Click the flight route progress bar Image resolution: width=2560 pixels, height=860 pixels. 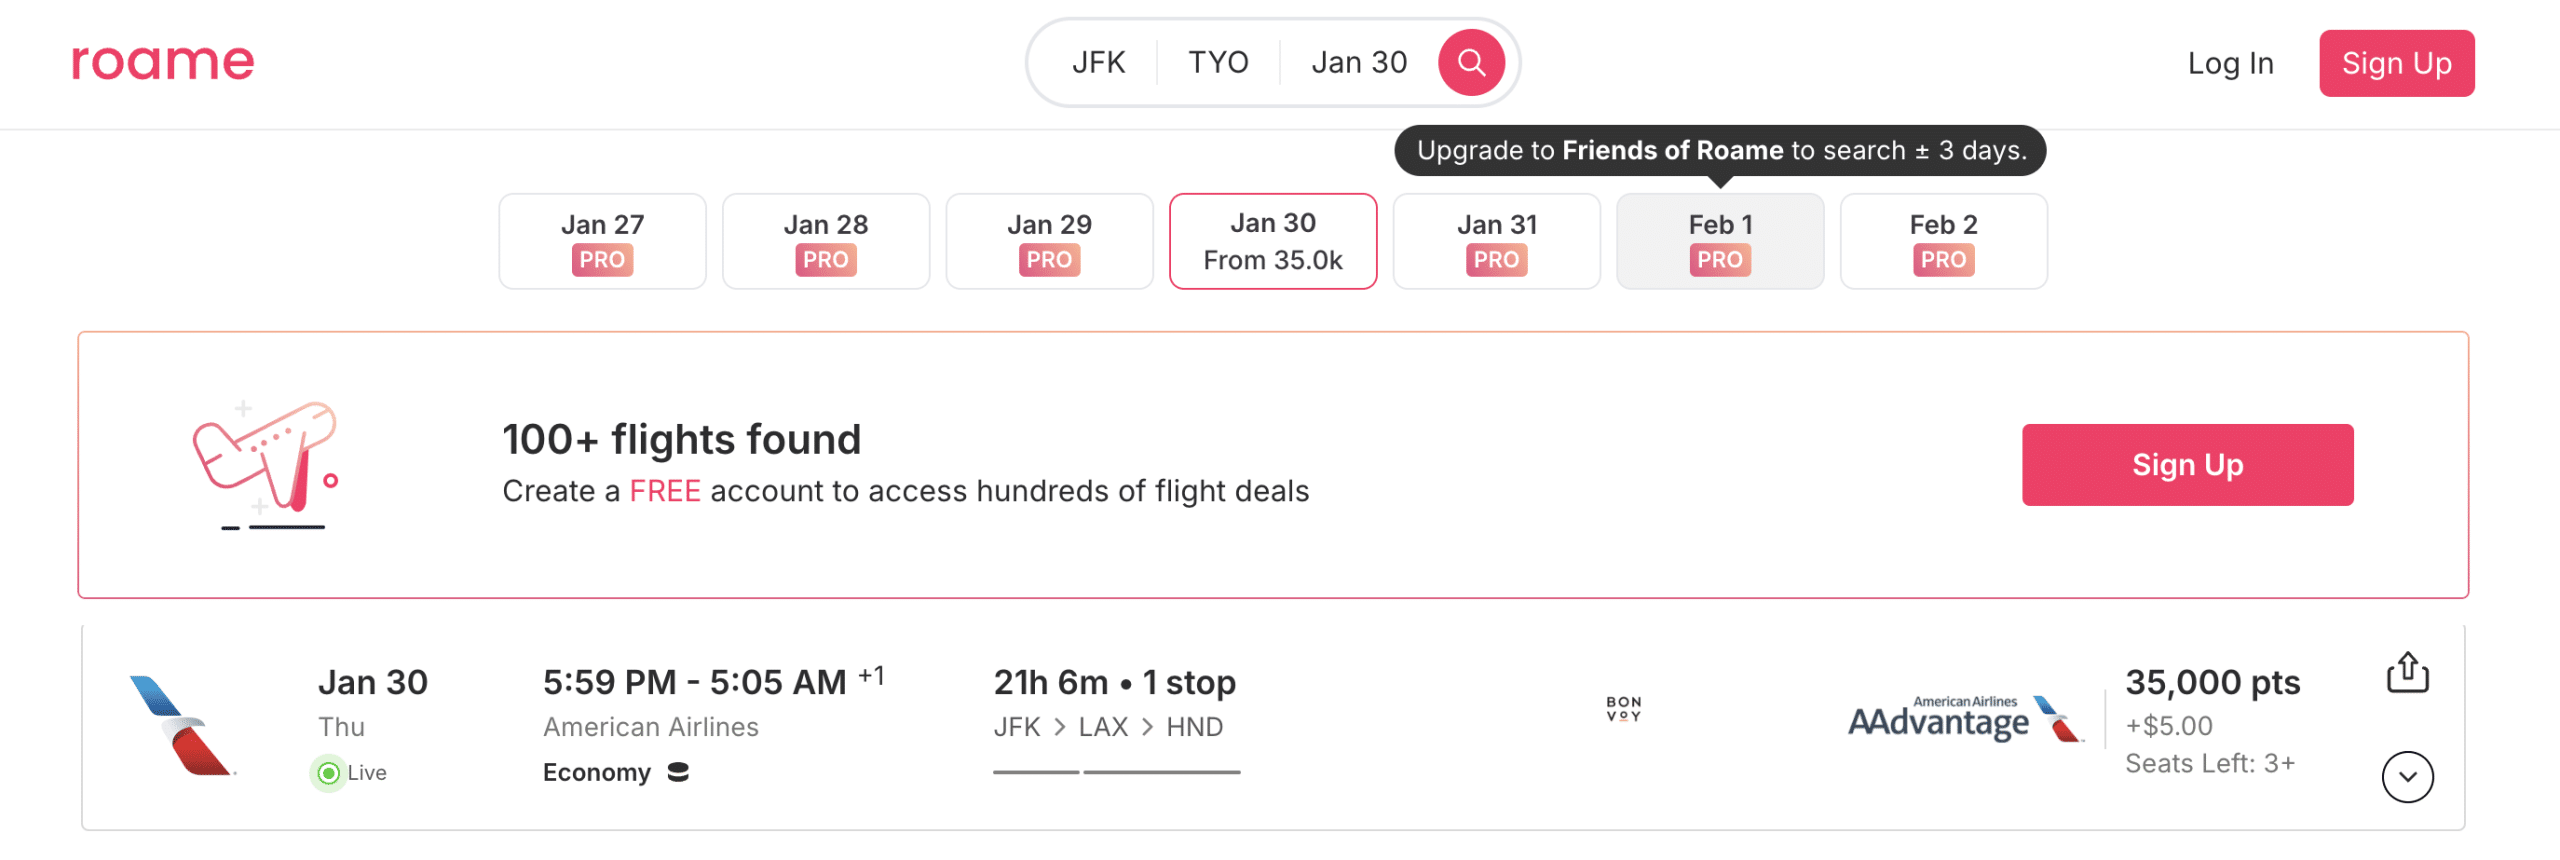coord(1116,772)
